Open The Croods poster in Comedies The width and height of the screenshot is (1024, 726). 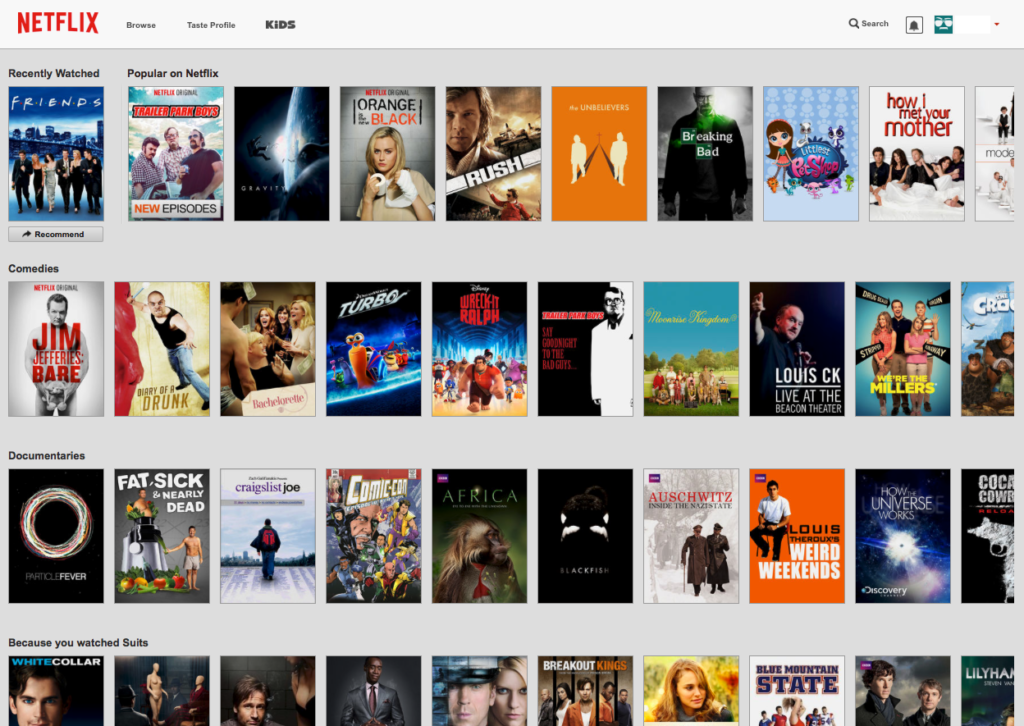(987, 349)
